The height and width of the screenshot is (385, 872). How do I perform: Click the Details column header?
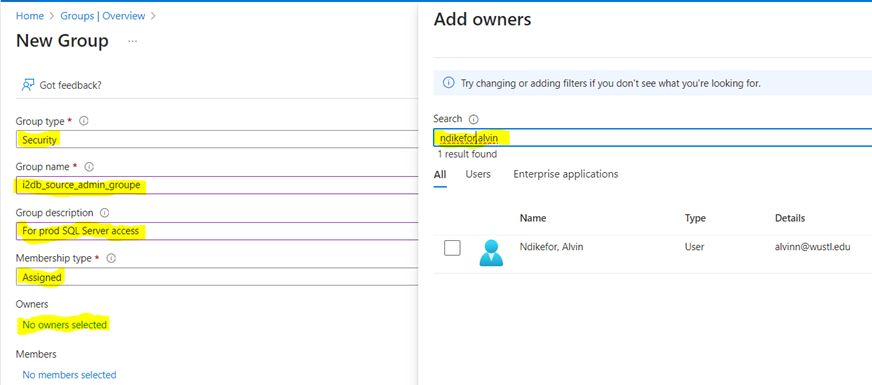pos(790,218)
